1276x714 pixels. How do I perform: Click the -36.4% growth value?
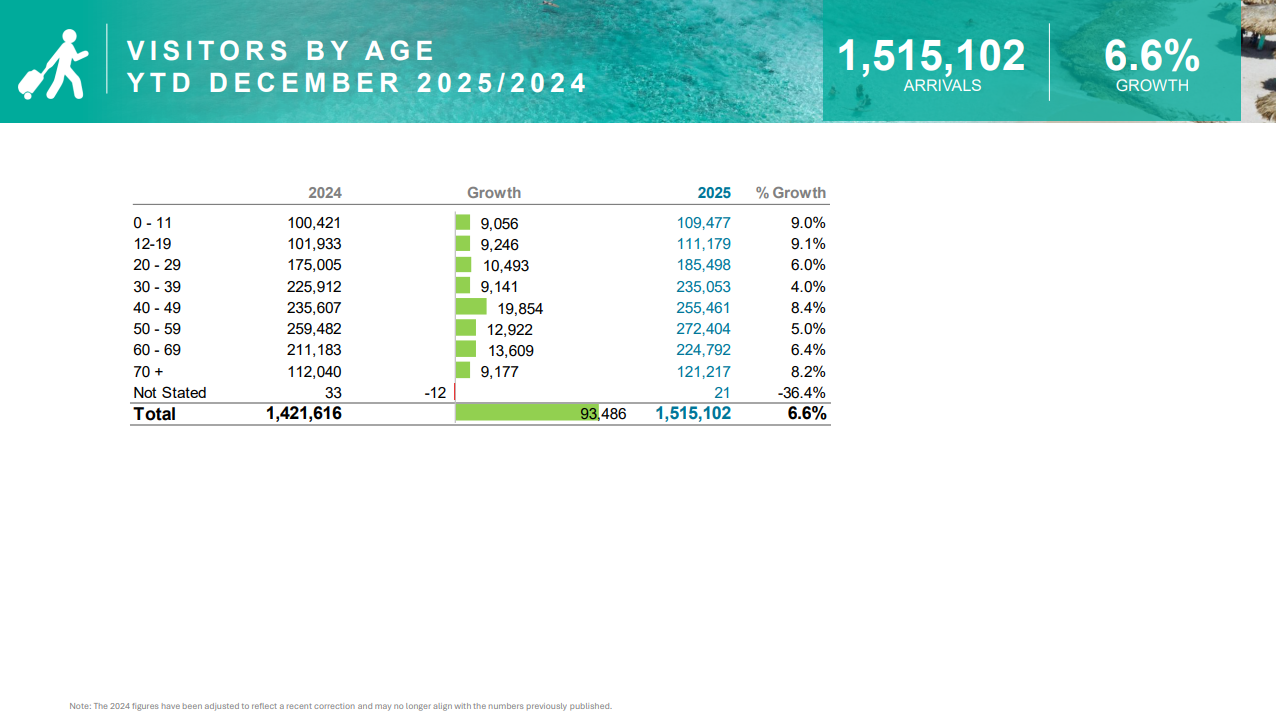(x=802, y=391)
